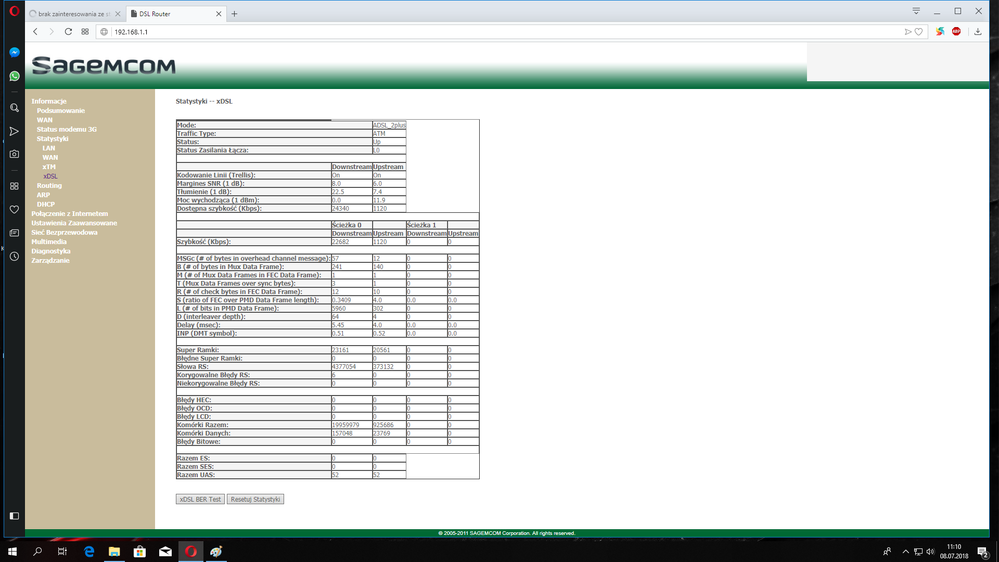Viewport: 999px width, 562px height.
Task: Open xTM statistics
Action: tap(49, 167)
